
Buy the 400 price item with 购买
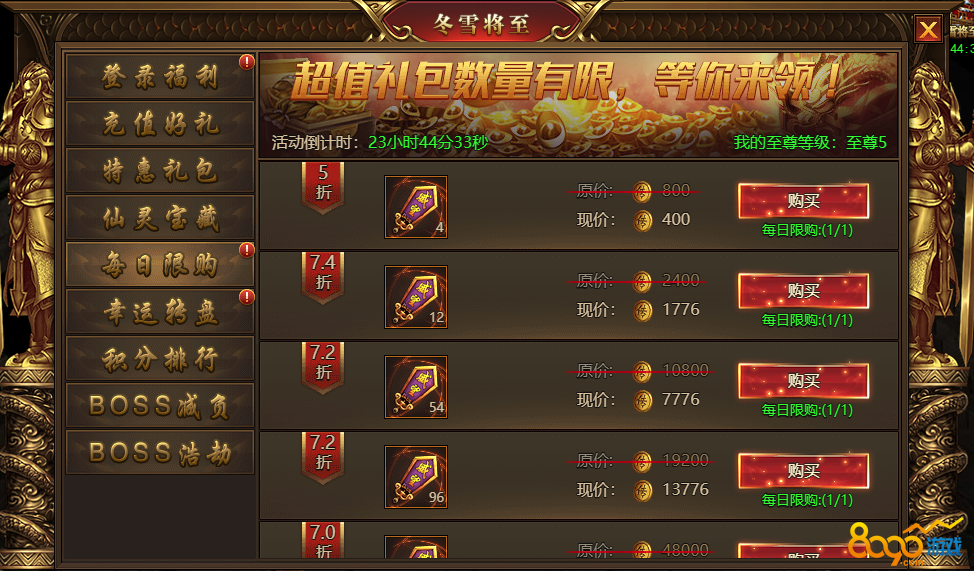[x=803, y=201]
